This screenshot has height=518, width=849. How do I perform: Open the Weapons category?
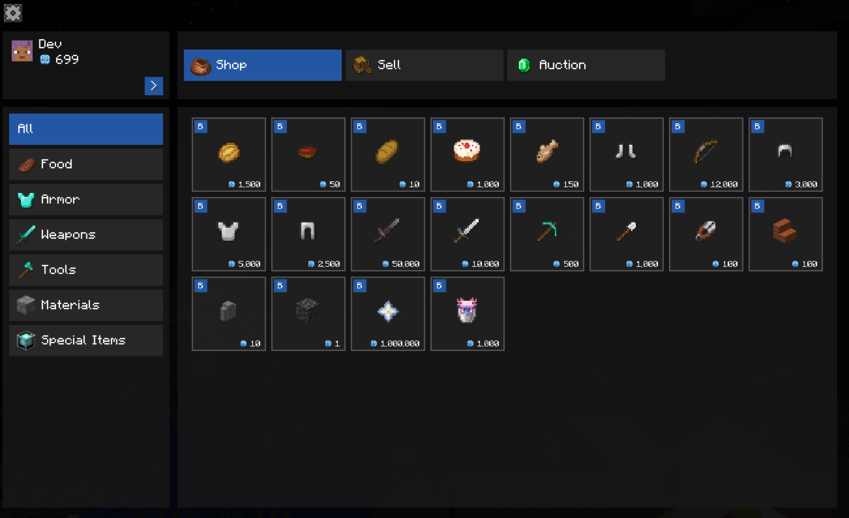pos(86,234)
